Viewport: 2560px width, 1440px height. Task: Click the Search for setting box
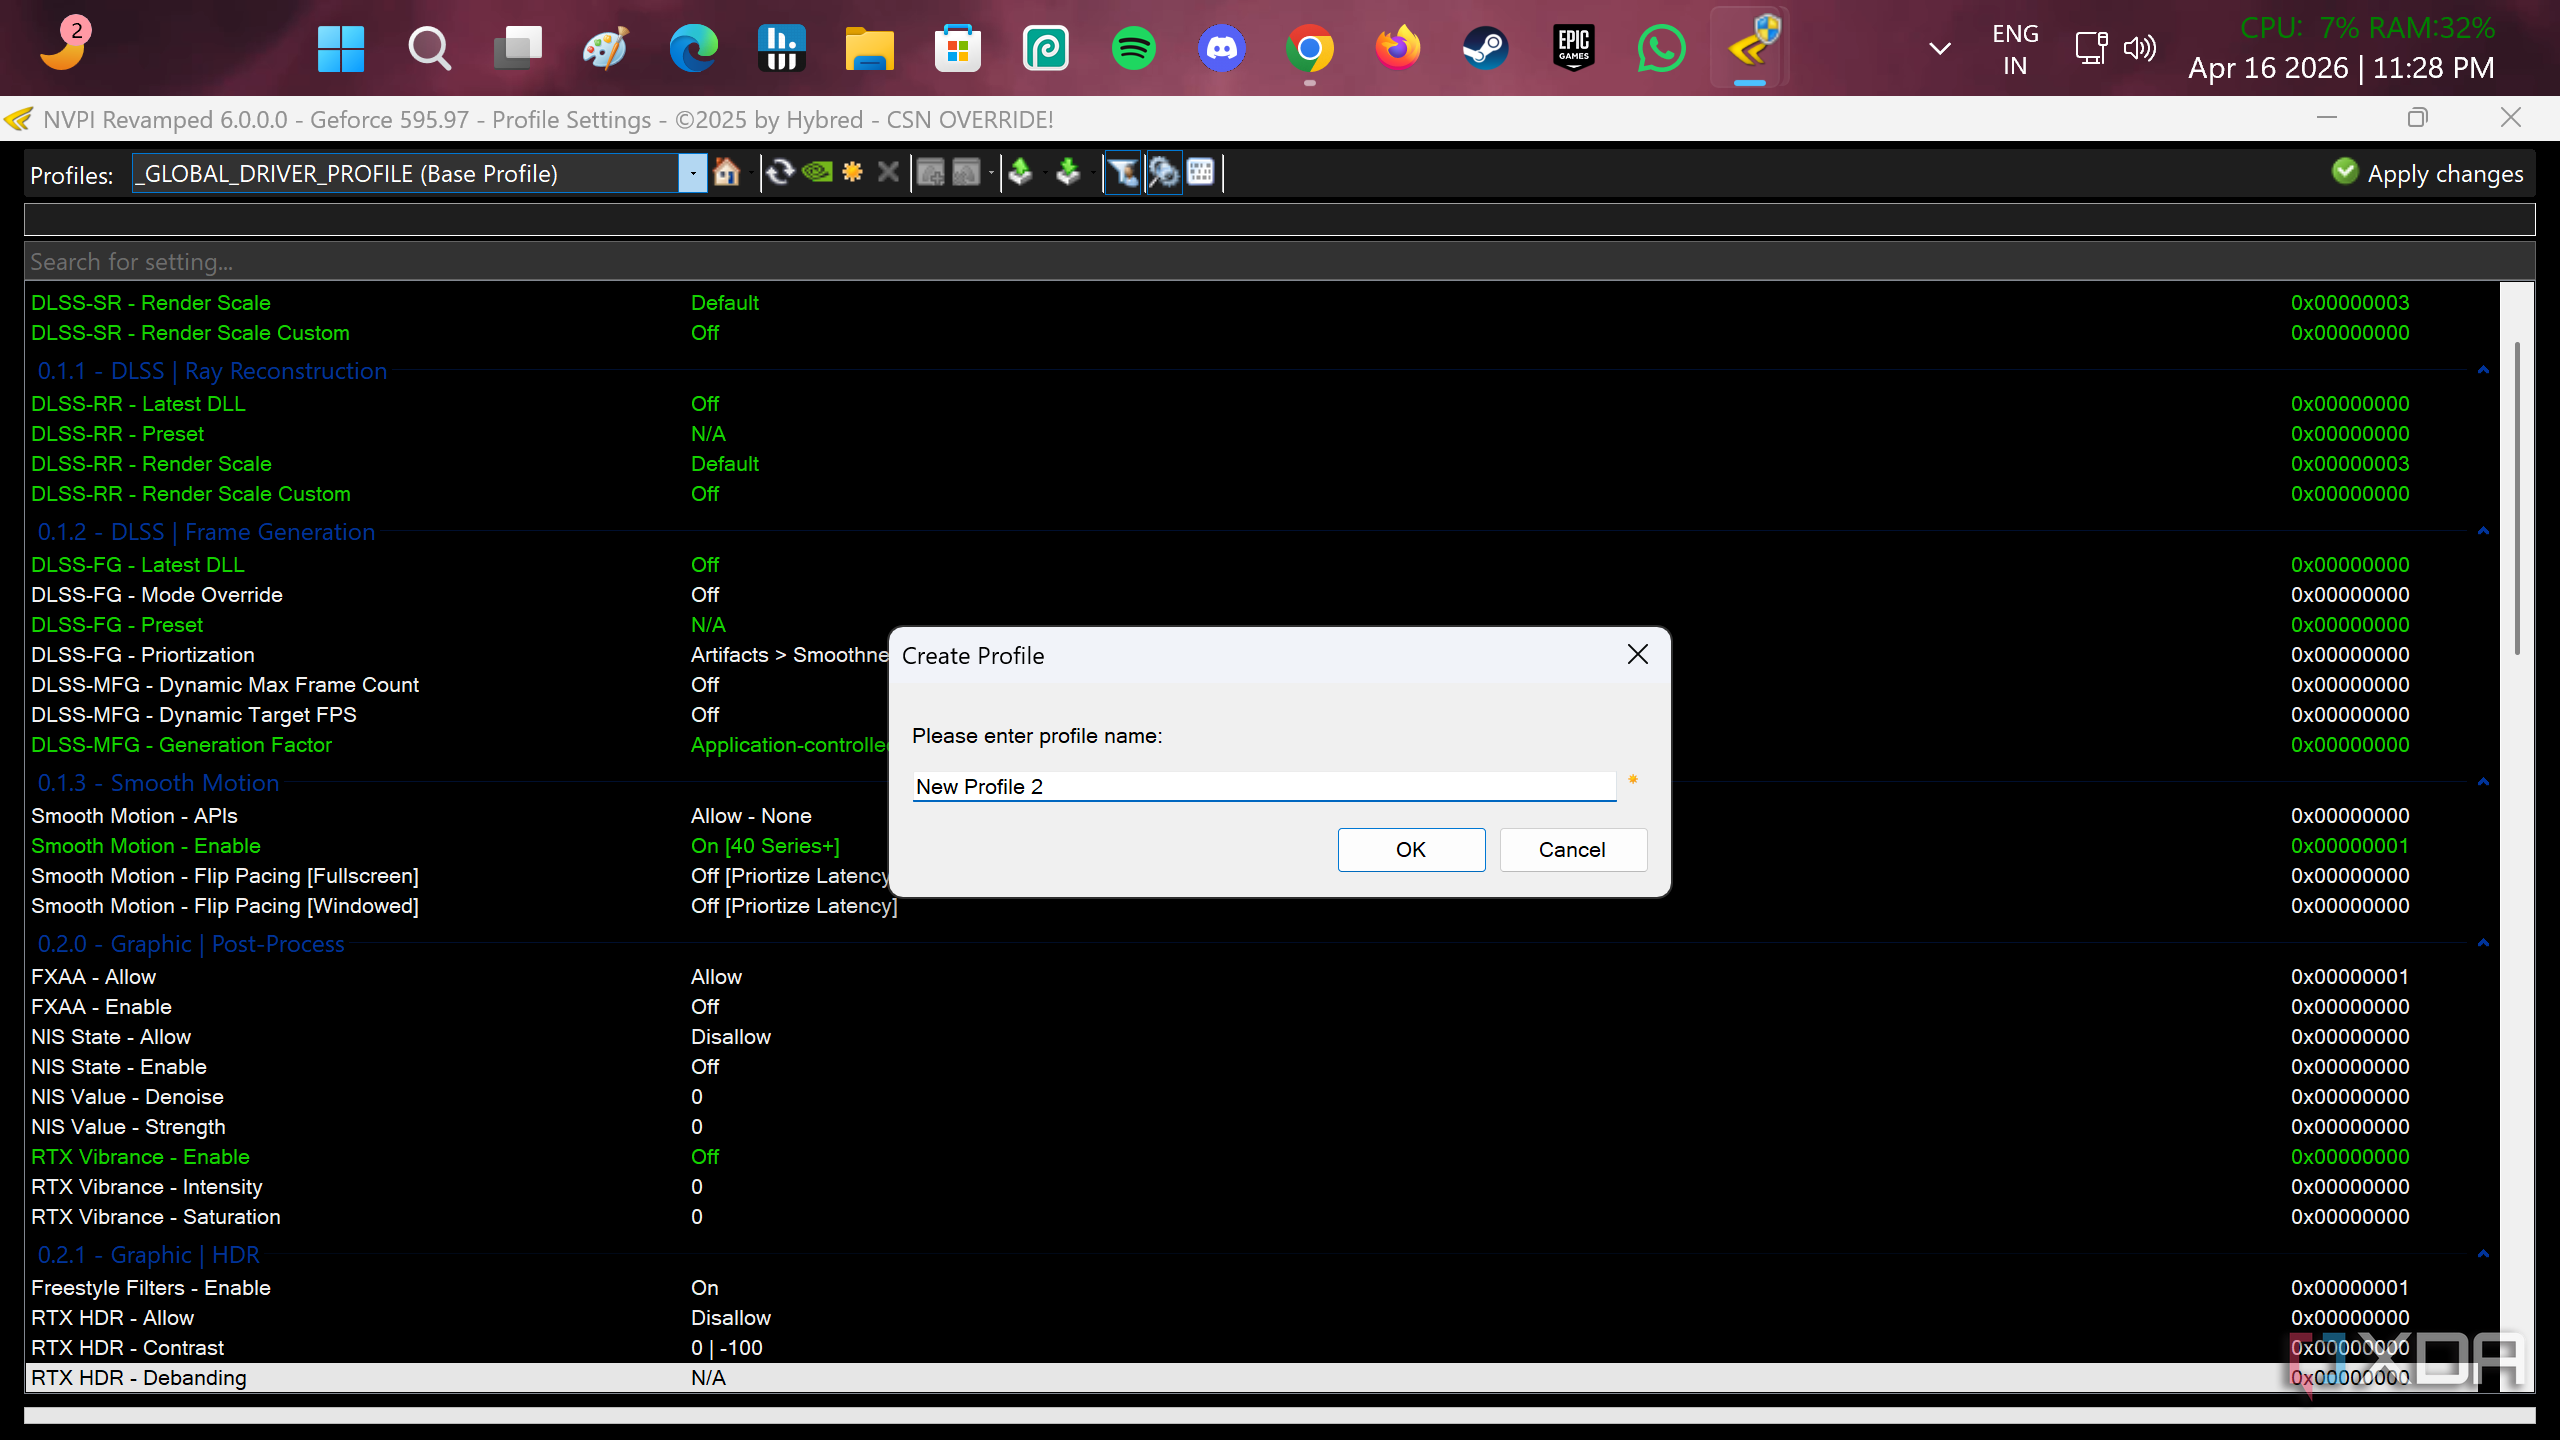[1280, 262]
